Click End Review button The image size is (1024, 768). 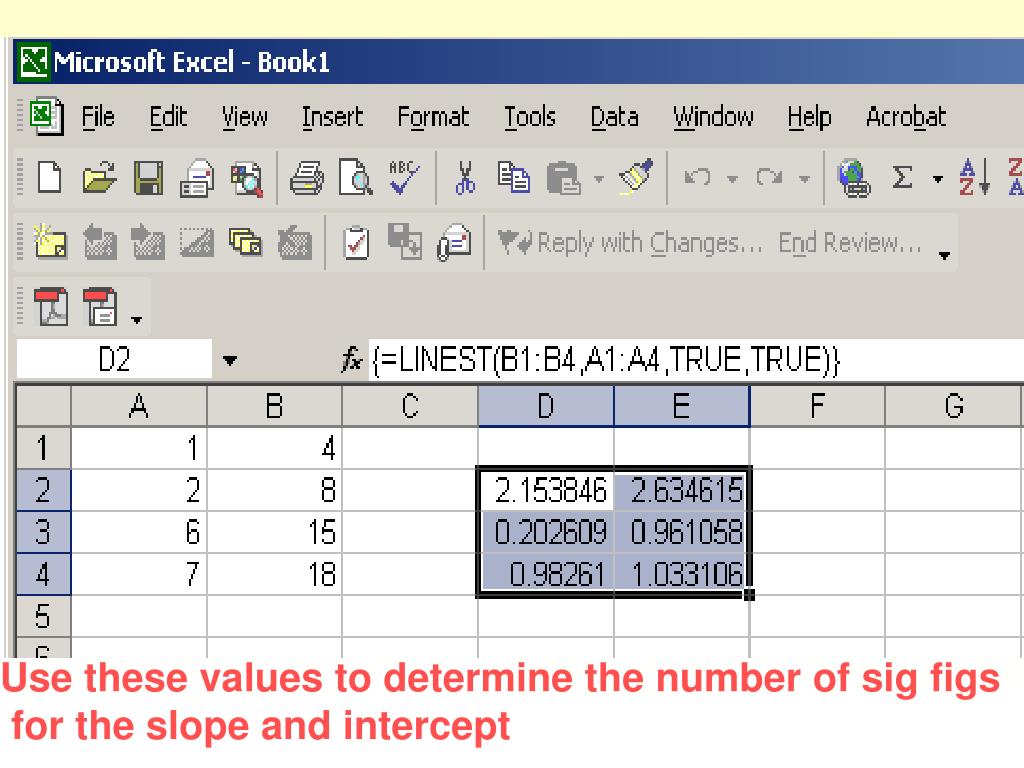[x=850, y=242]
